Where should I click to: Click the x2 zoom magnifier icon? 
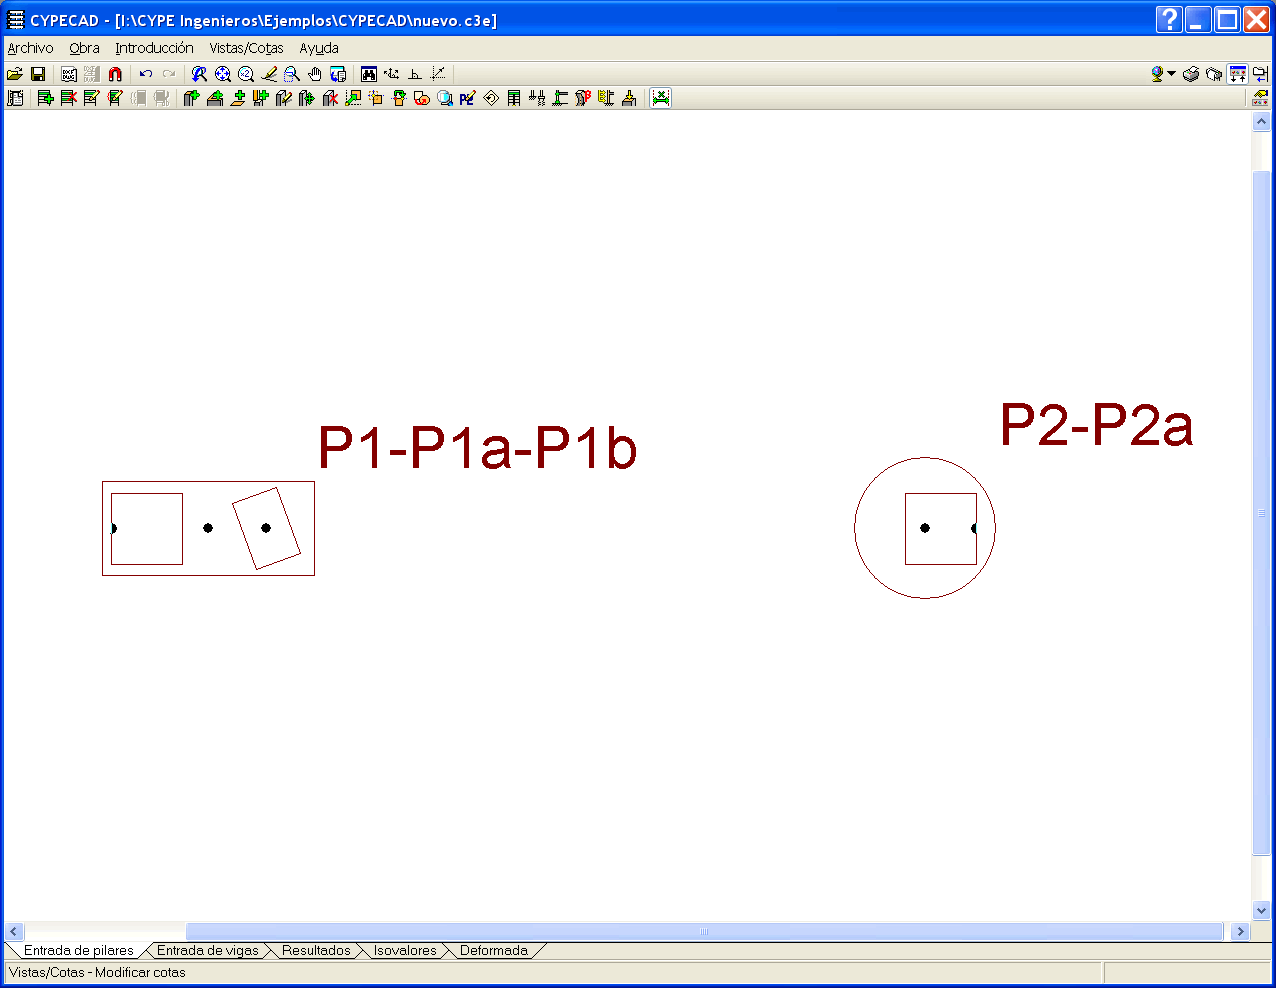pos(245,74)
